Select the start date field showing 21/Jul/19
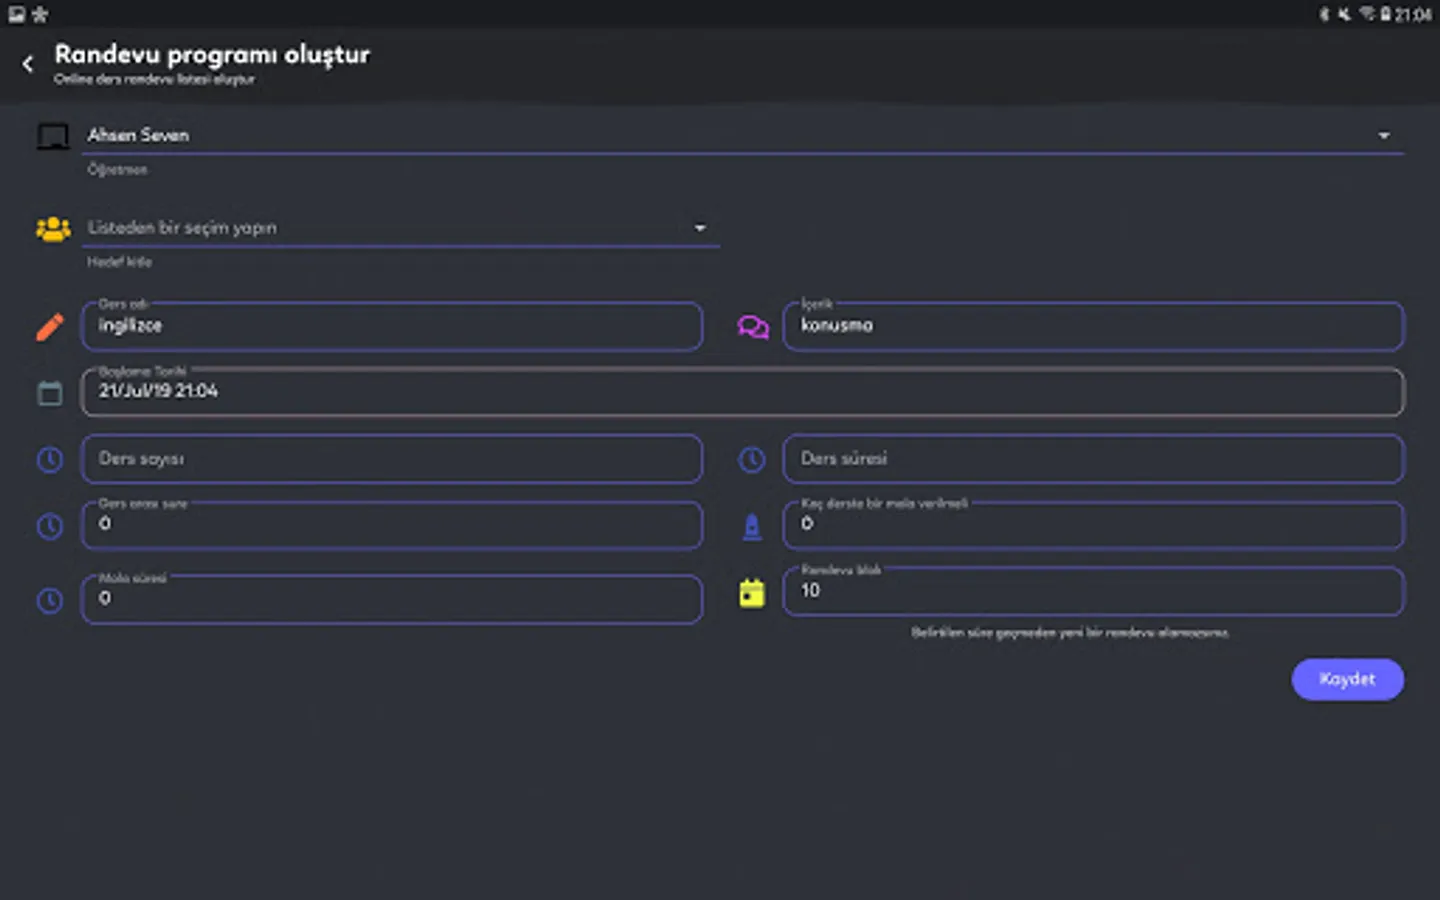 pyautogui.click(x=742, y=392)
